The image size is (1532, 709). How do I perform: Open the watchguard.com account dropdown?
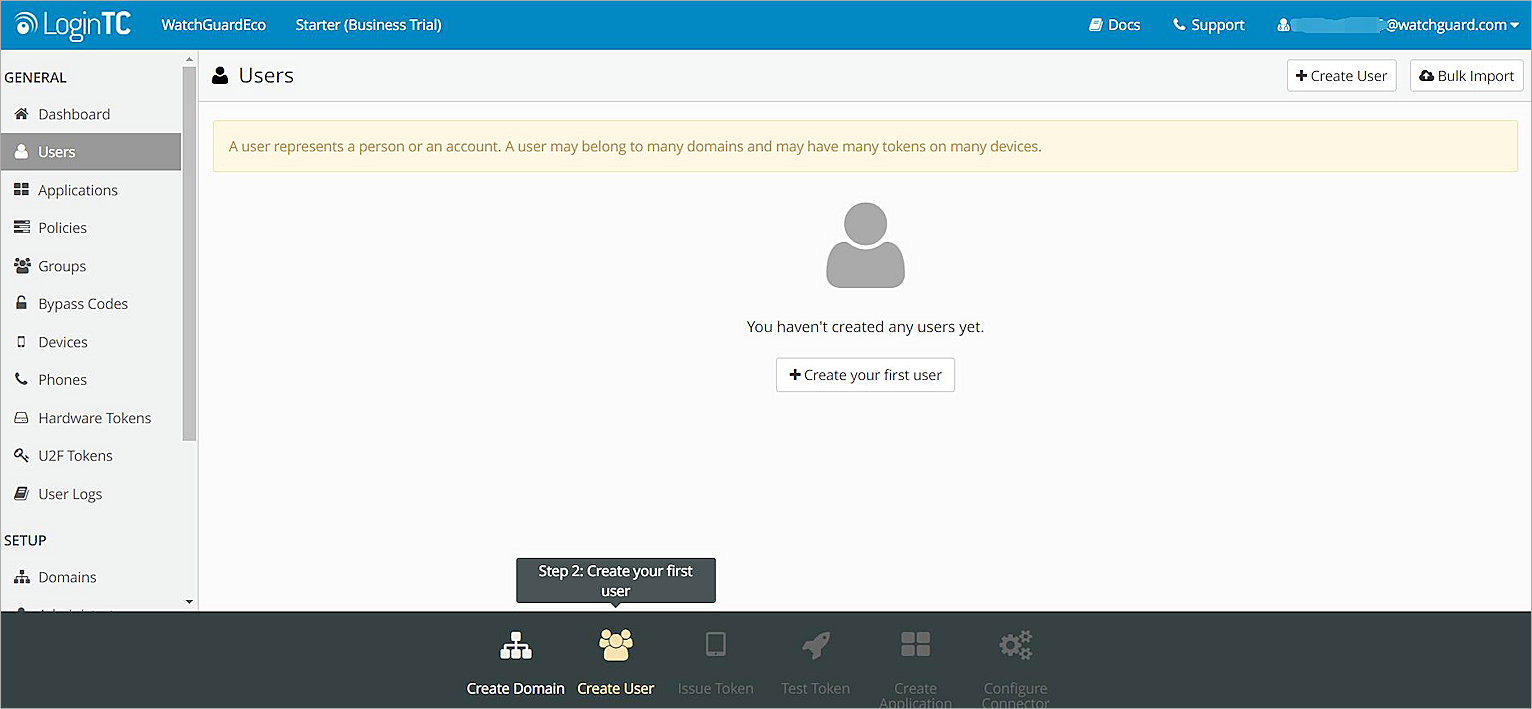click(x=1398, y=24)
